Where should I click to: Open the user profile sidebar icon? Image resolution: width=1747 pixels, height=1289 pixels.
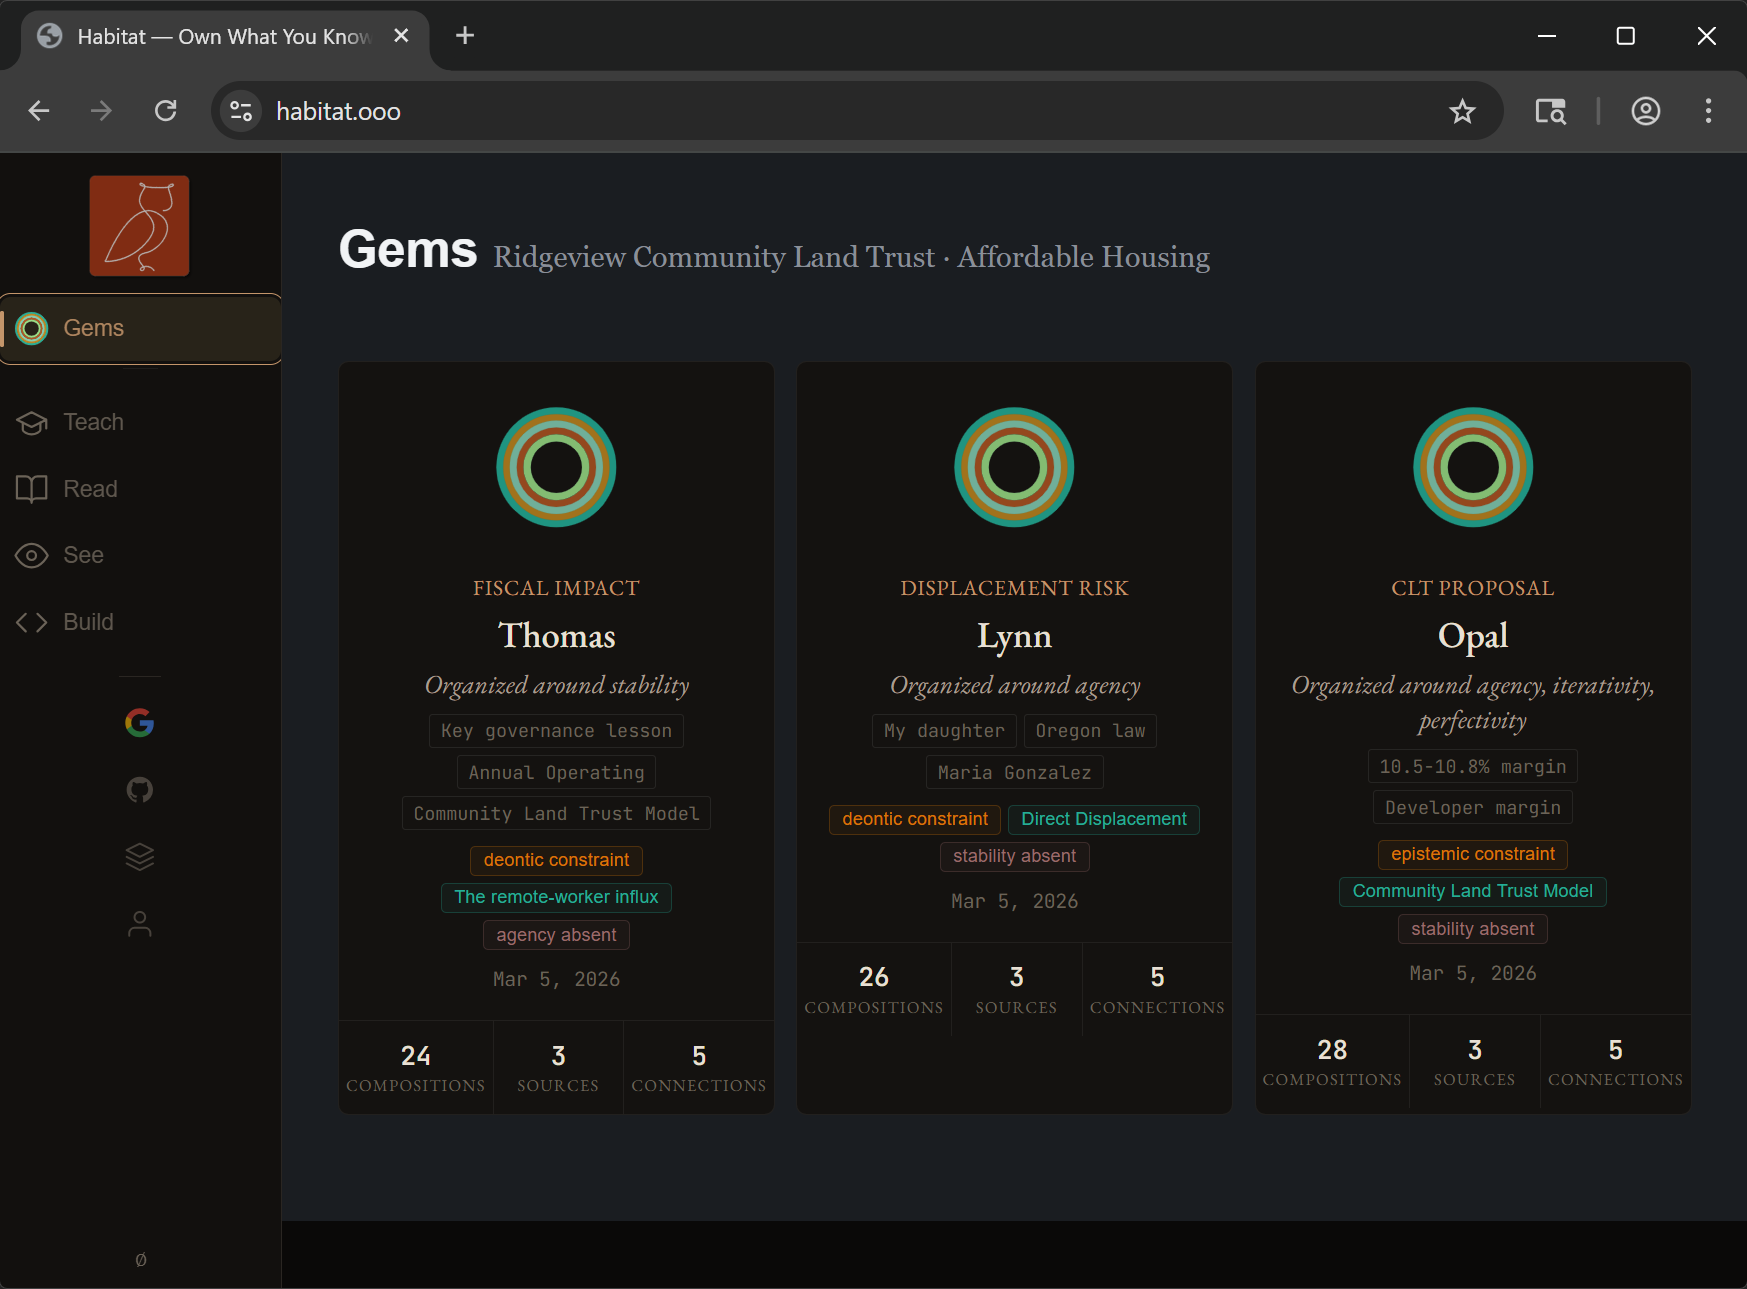pyautogui.click(x=139, y=924)
